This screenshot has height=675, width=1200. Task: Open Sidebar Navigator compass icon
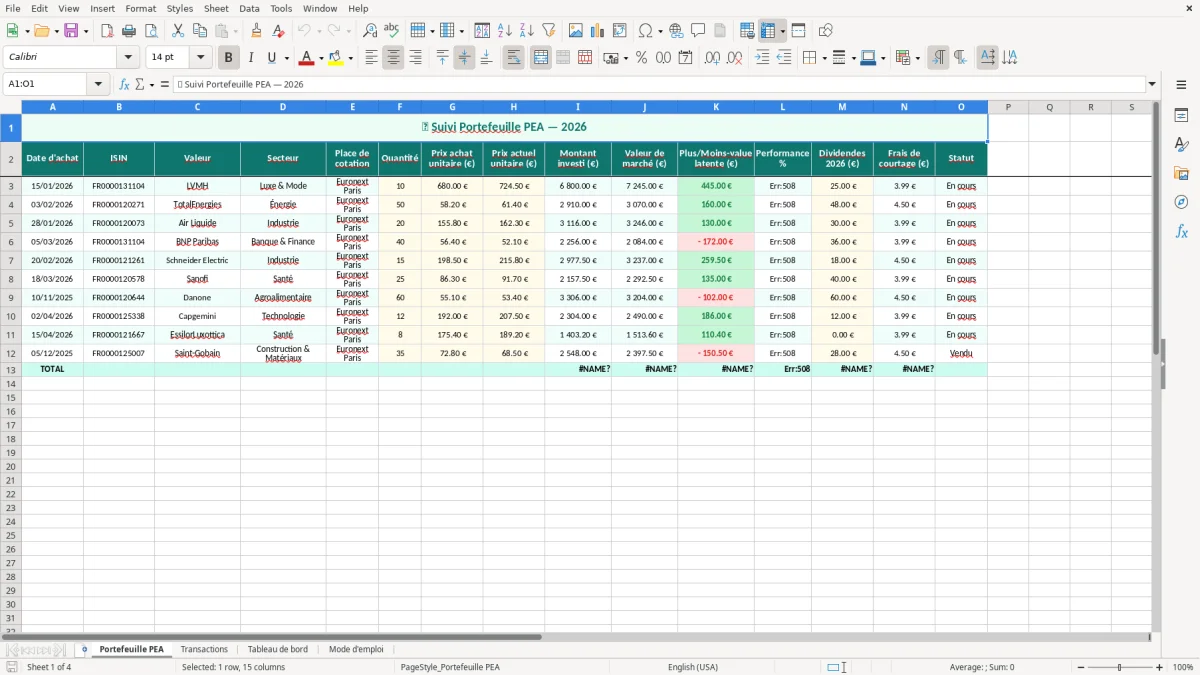1181,202
